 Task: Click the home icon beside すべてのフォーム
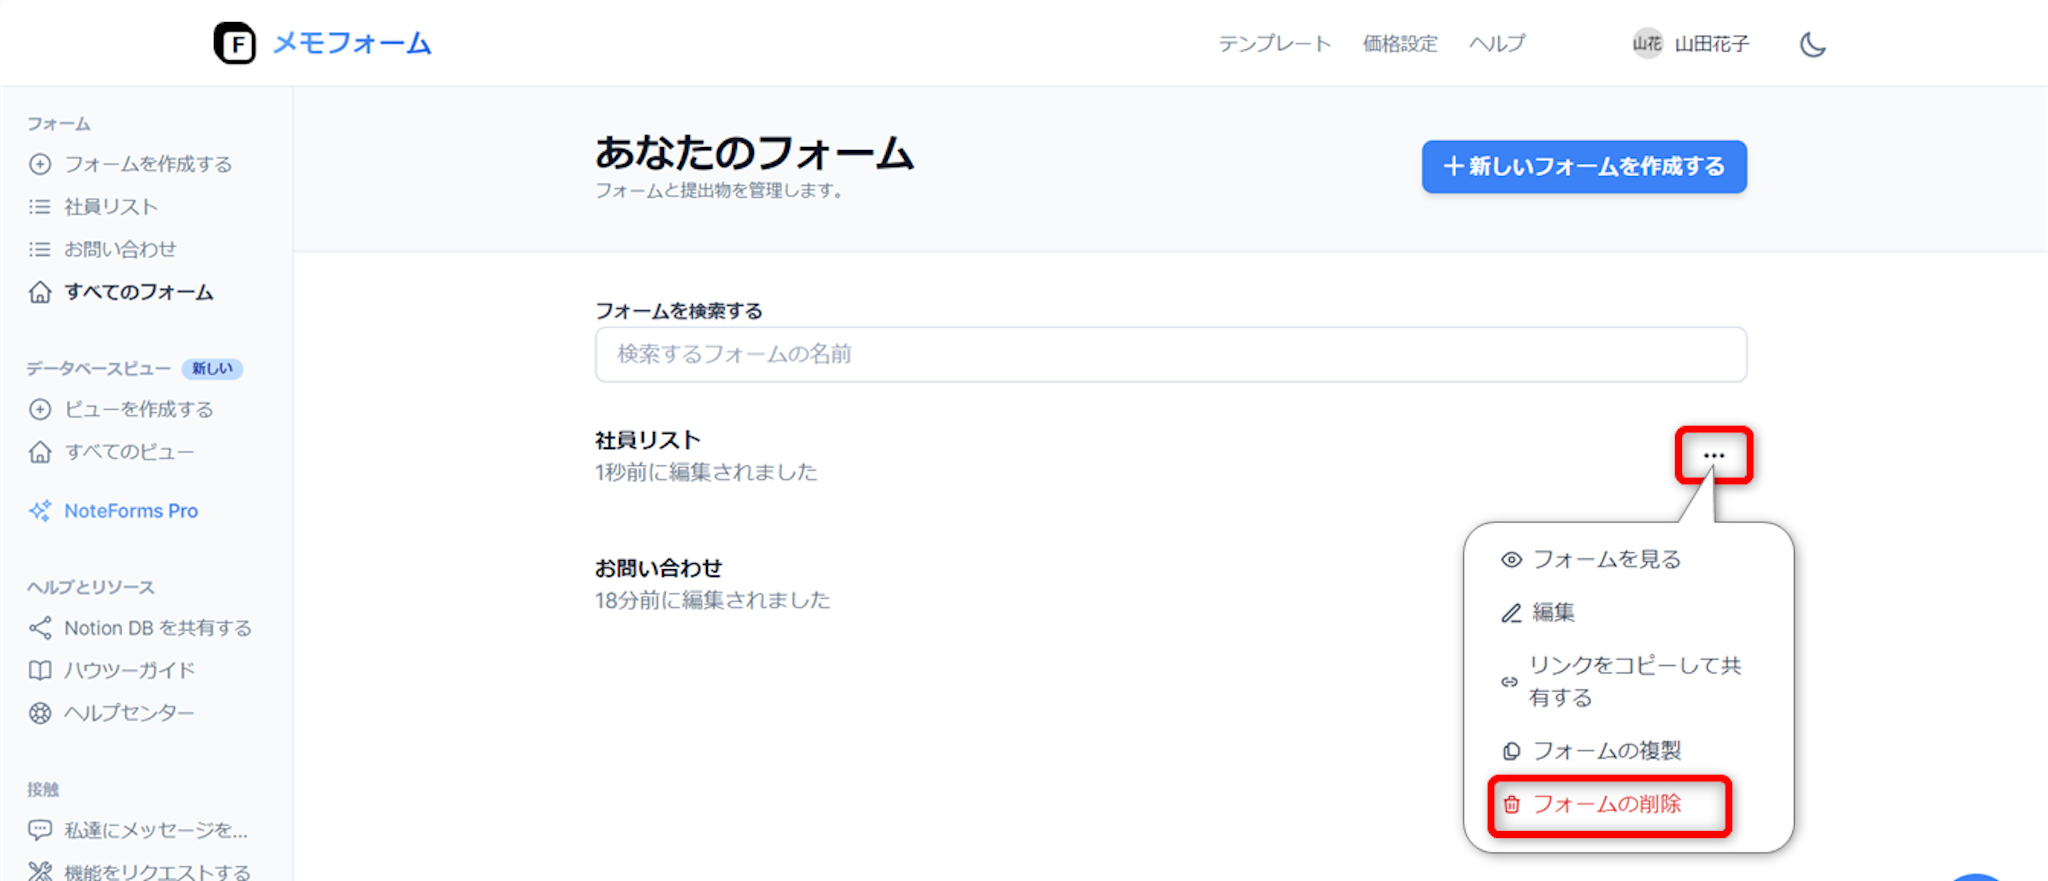coord(40,292)
